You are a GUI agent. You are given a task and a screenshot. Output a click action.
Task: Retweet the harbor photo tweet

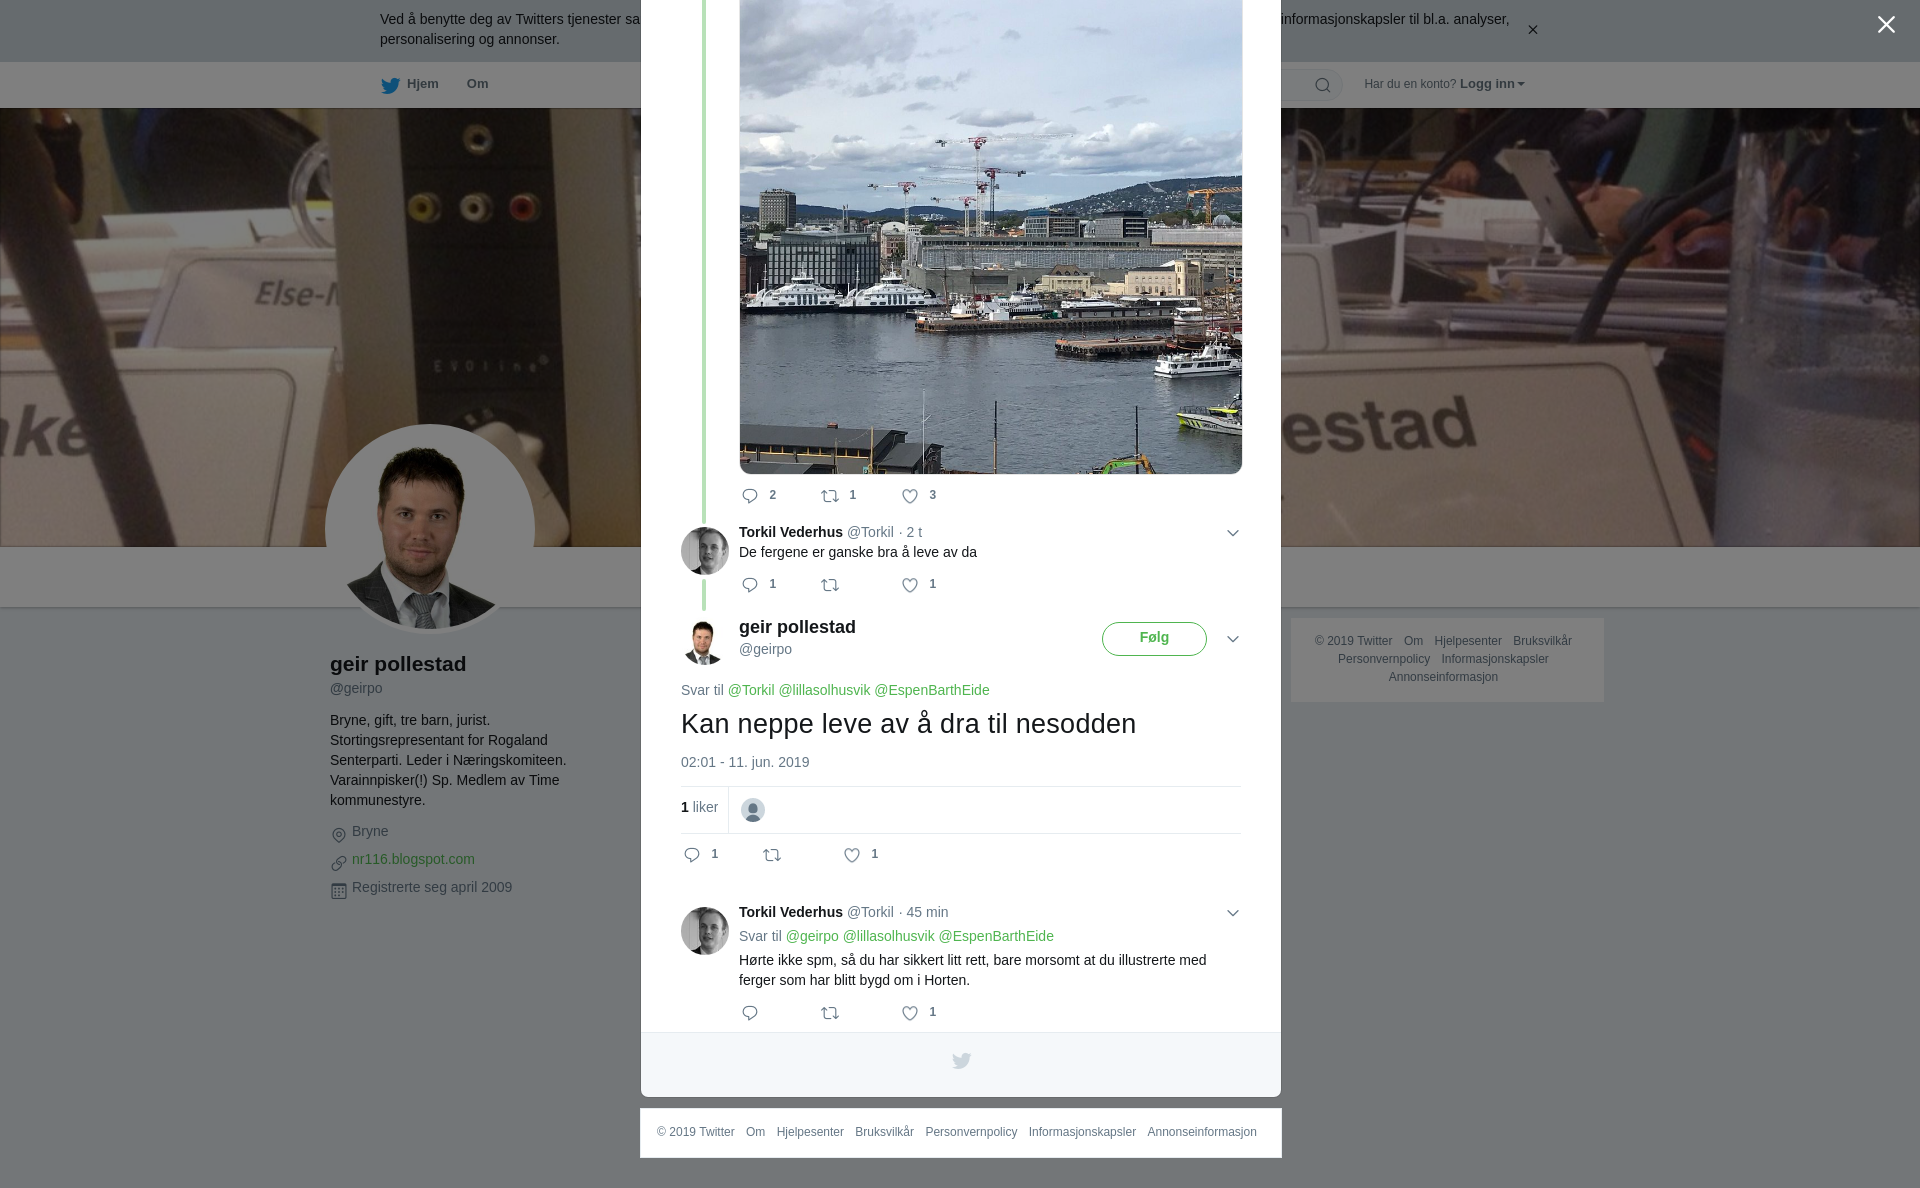click(830, 496)
